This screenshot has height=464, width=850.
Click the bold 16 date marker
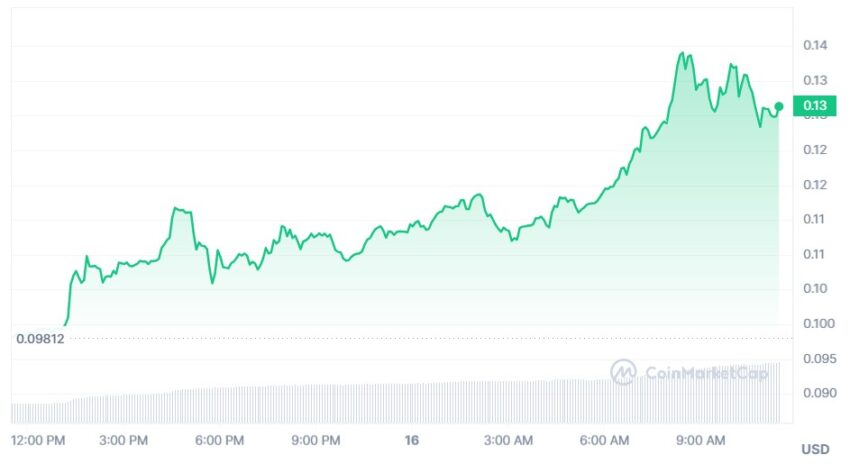tap(411, 440)
